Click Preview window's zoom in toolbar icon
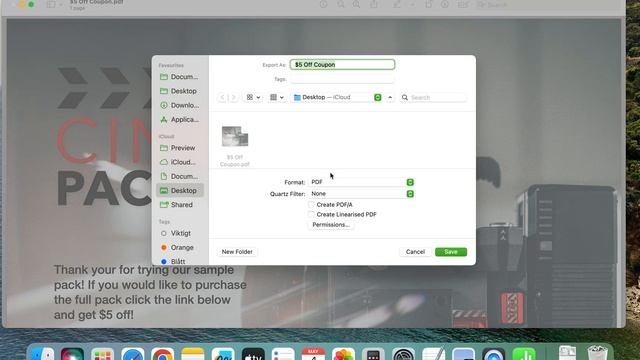 (356, 4)
